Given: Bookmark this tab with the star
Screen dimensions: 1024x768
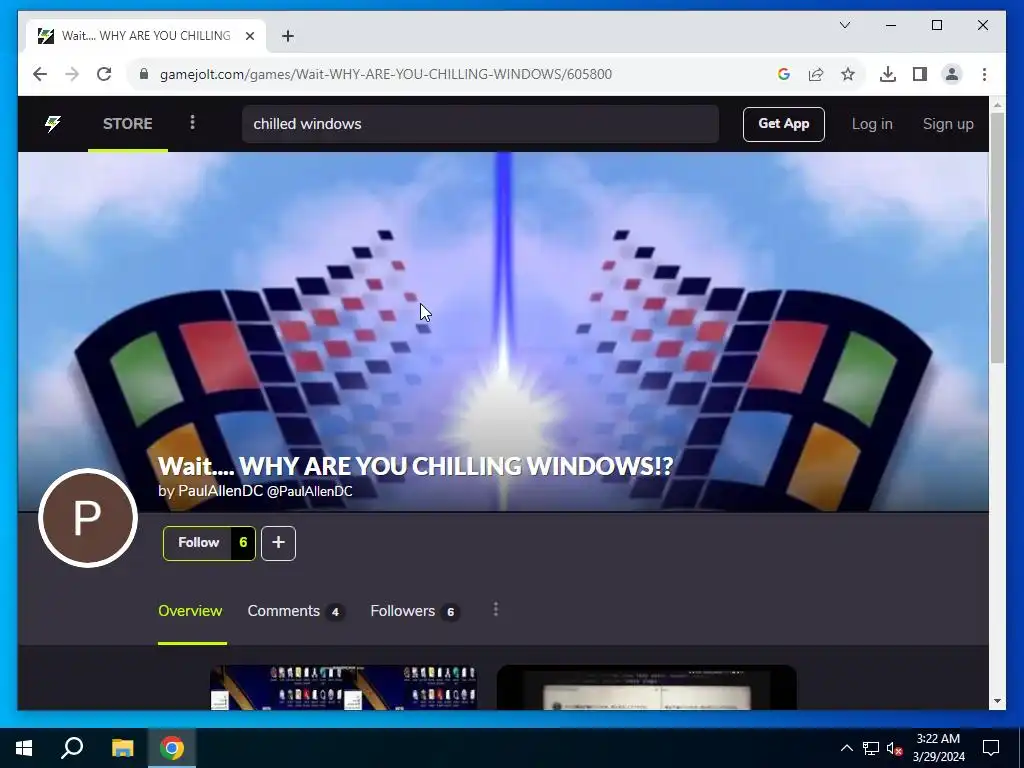Looking at the screenshot, I should tap(848, 74).
